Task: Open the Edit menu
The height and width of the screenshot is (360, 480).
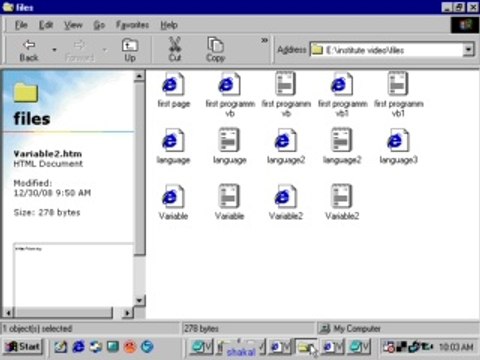Action: pos(46,25)
